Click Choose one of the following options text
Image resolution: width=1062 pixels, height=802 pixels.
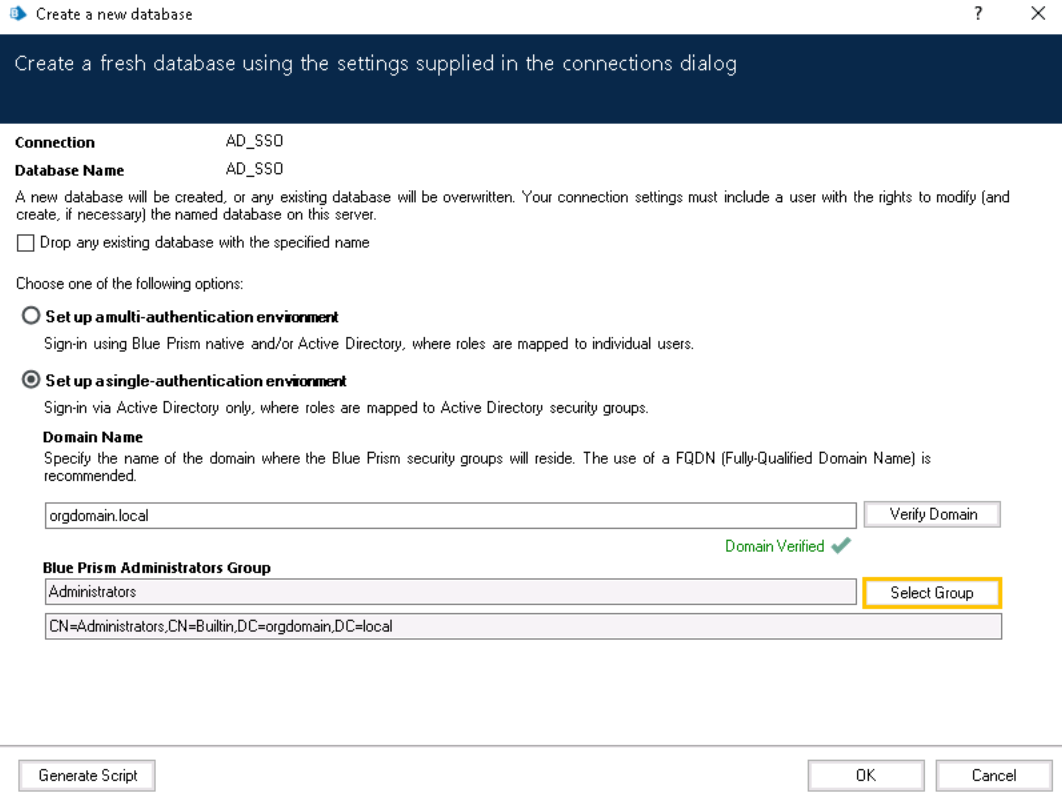[129, 284]
